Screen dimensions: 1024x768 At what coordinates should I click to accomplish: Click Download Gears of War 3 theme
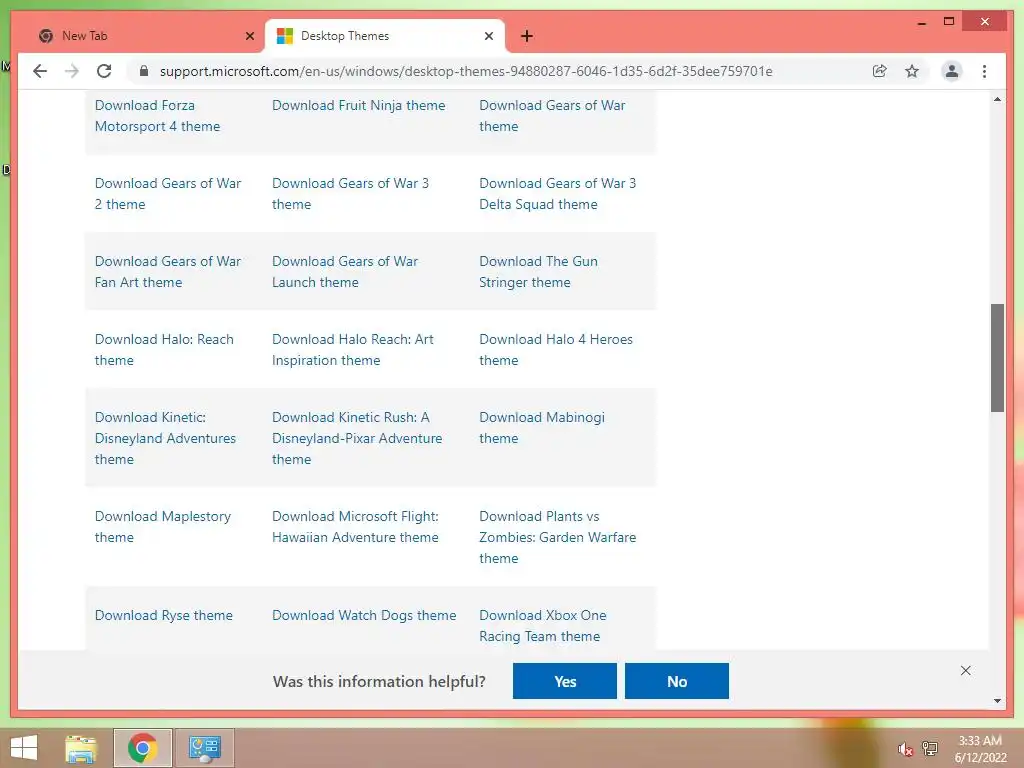[350, 193]
